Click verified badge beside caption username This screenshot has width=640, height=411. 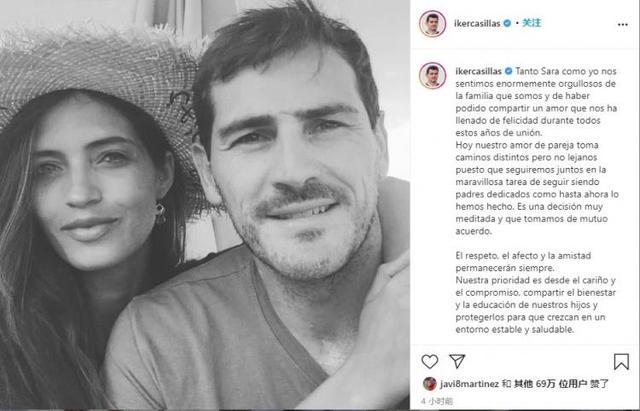click(x=508, y=71)
